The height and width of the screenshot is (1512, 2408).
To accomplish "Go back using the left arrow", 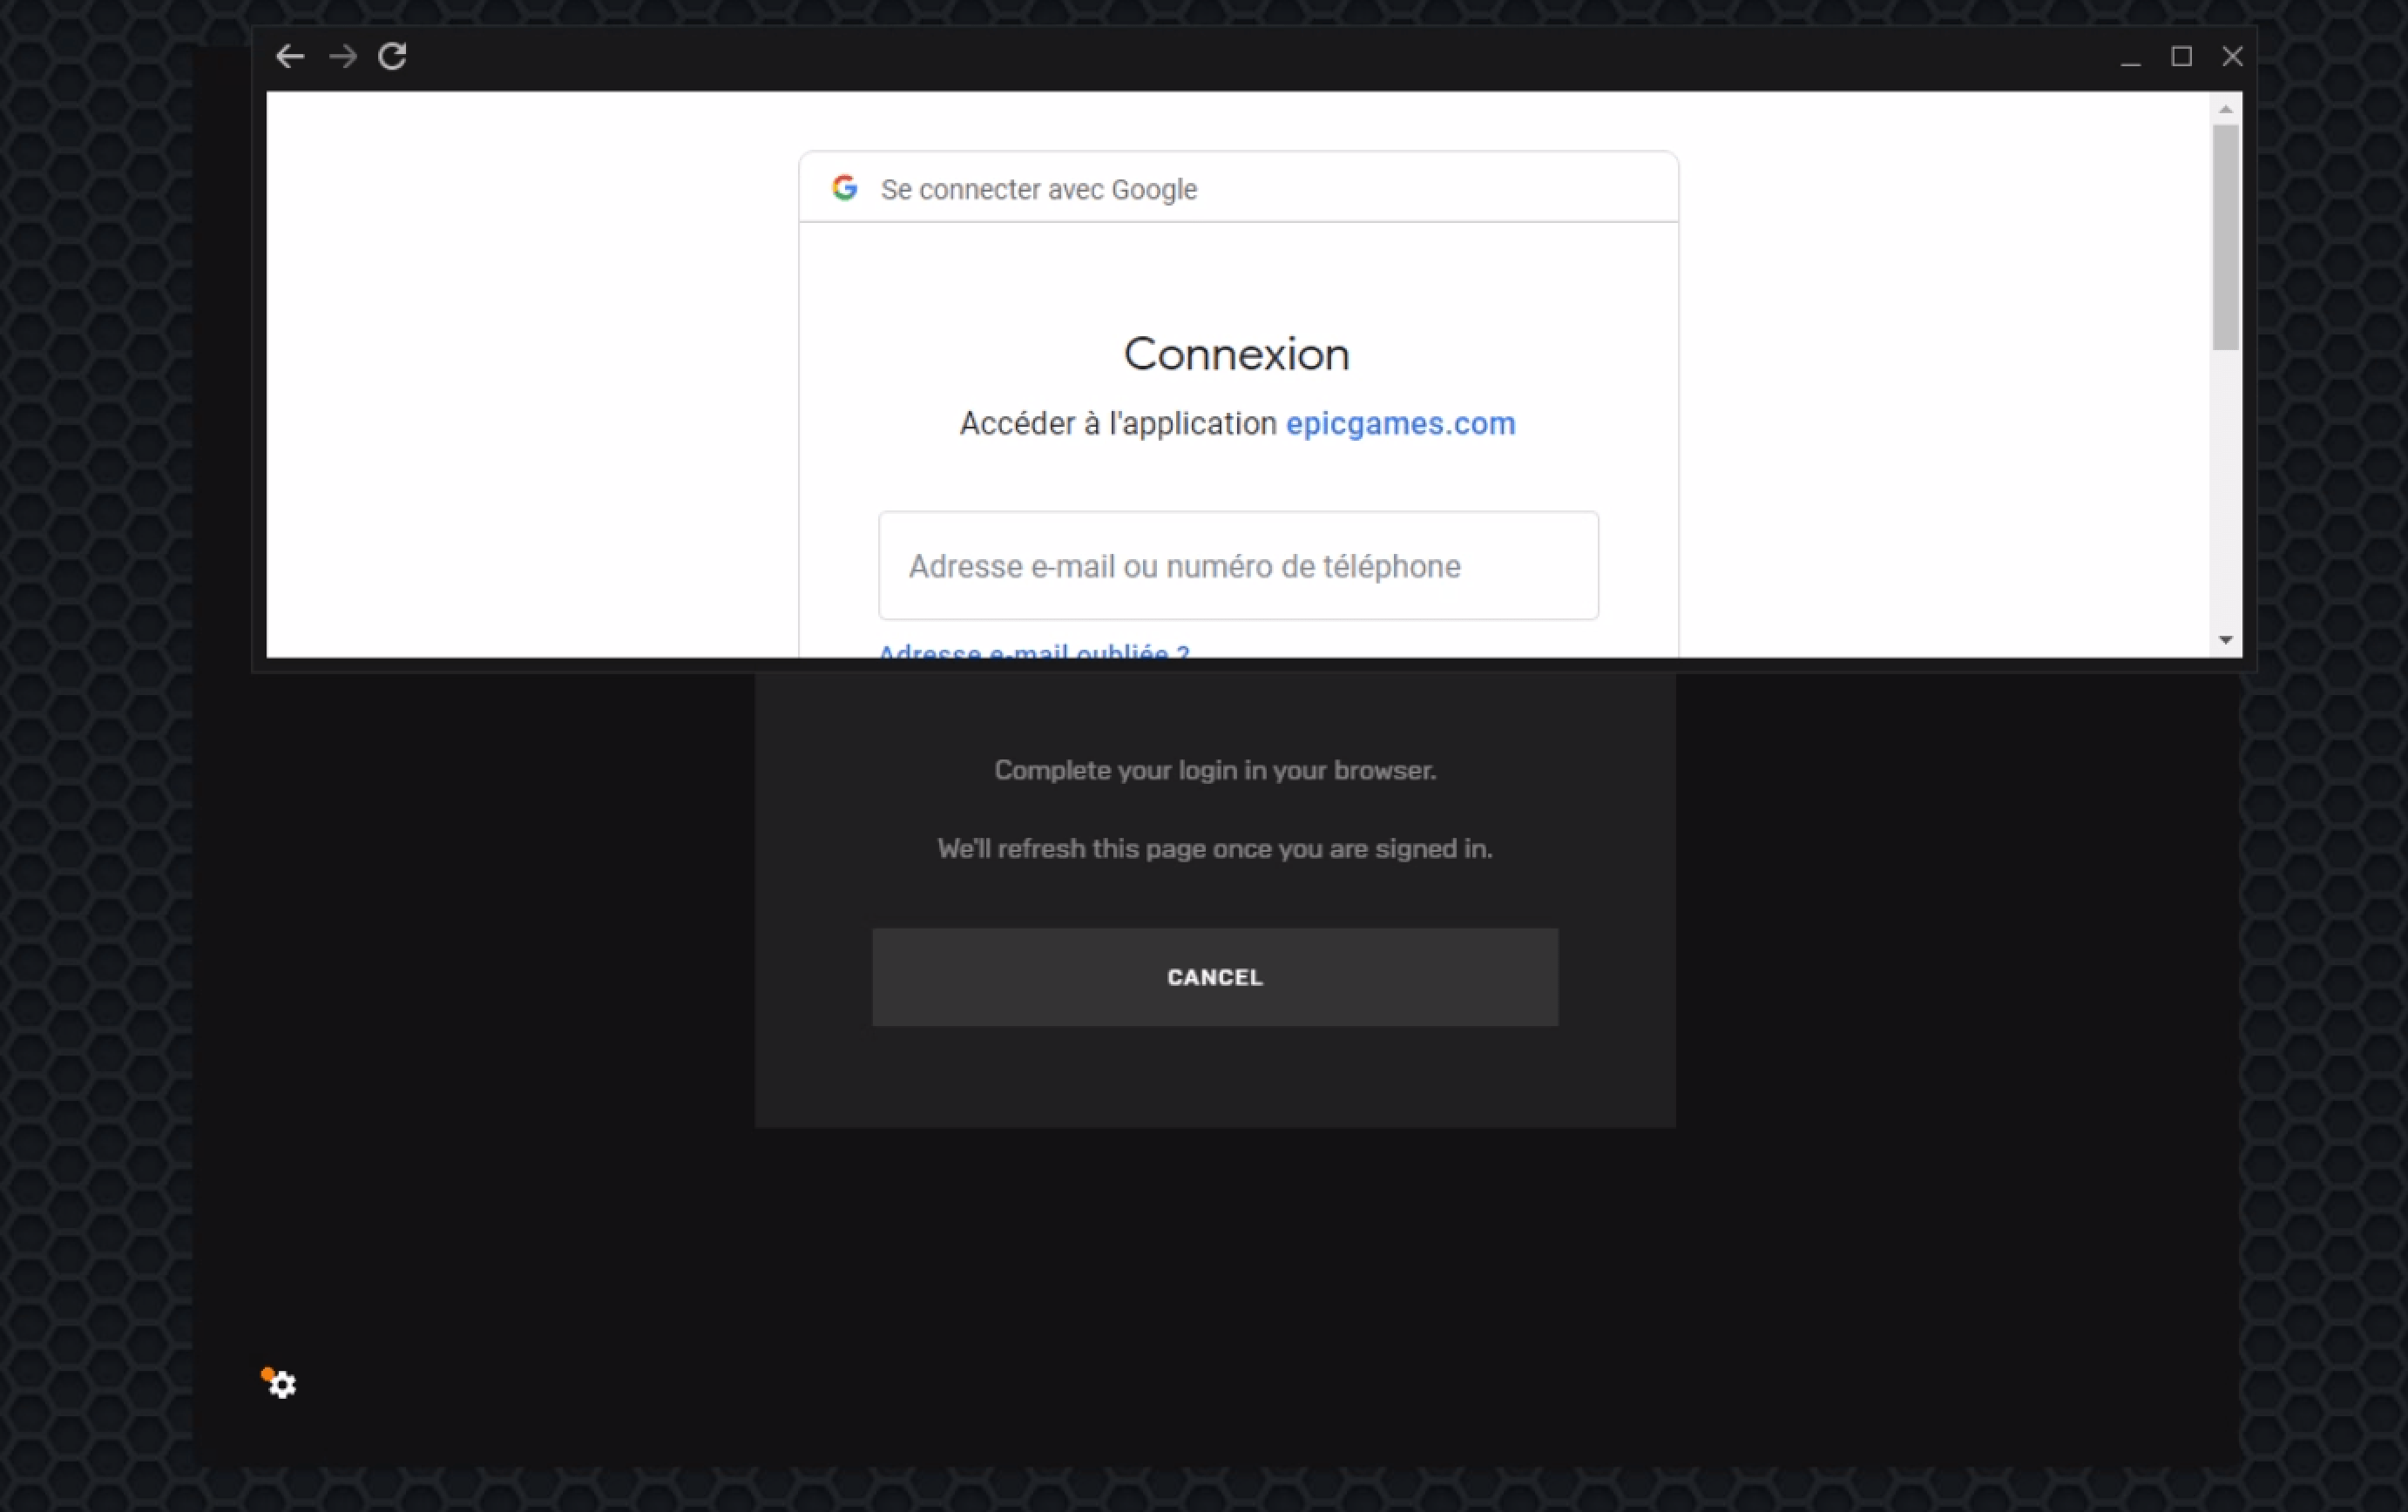I will [290, 57].
